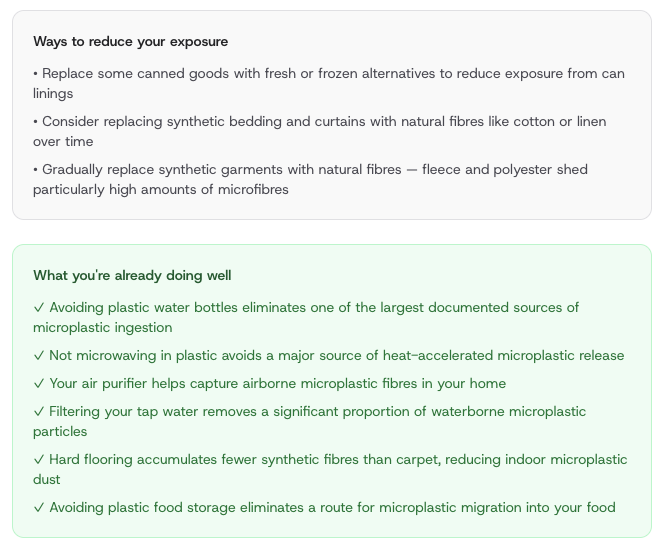Click the heat-accelerated microplastic release statement
Viewport: 666px width, 551px height.
[x=336, y=356]
